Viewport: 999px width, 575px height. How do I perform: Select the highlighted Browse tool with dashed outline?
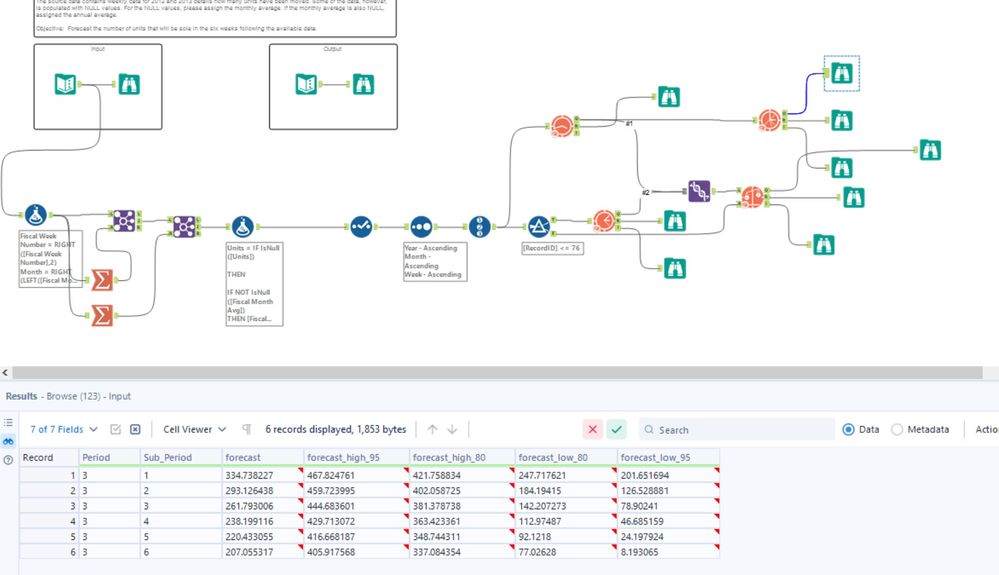[842, 73]
